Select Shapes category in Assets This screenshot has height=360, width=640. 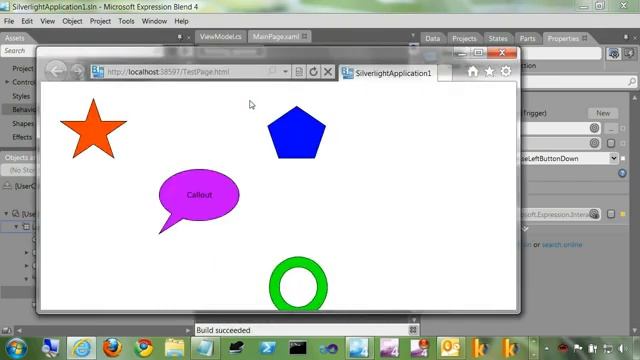23,123
